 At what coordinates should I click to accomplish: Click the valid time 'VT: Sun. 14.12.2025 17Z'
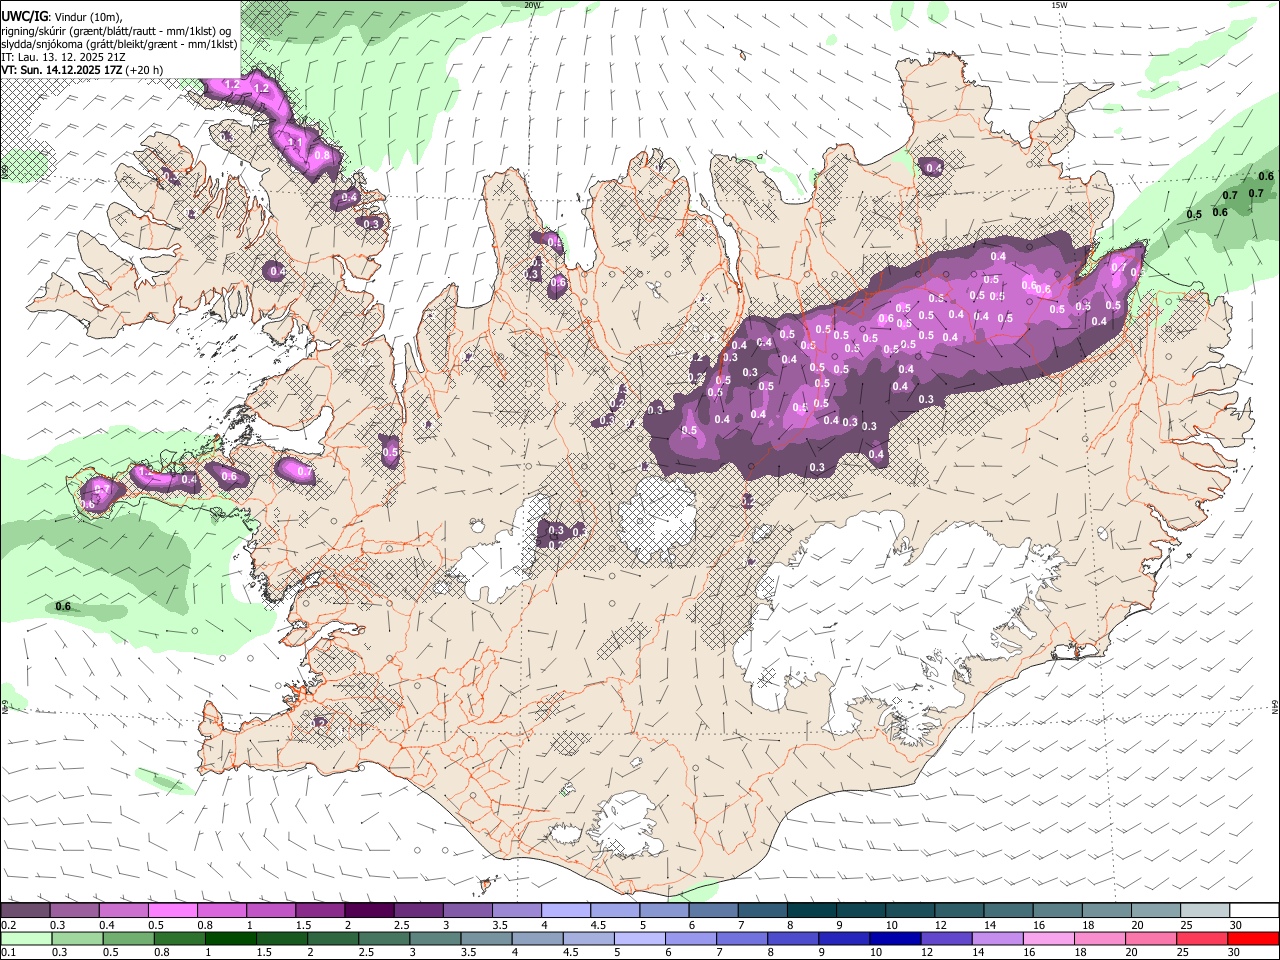(63, 70)
